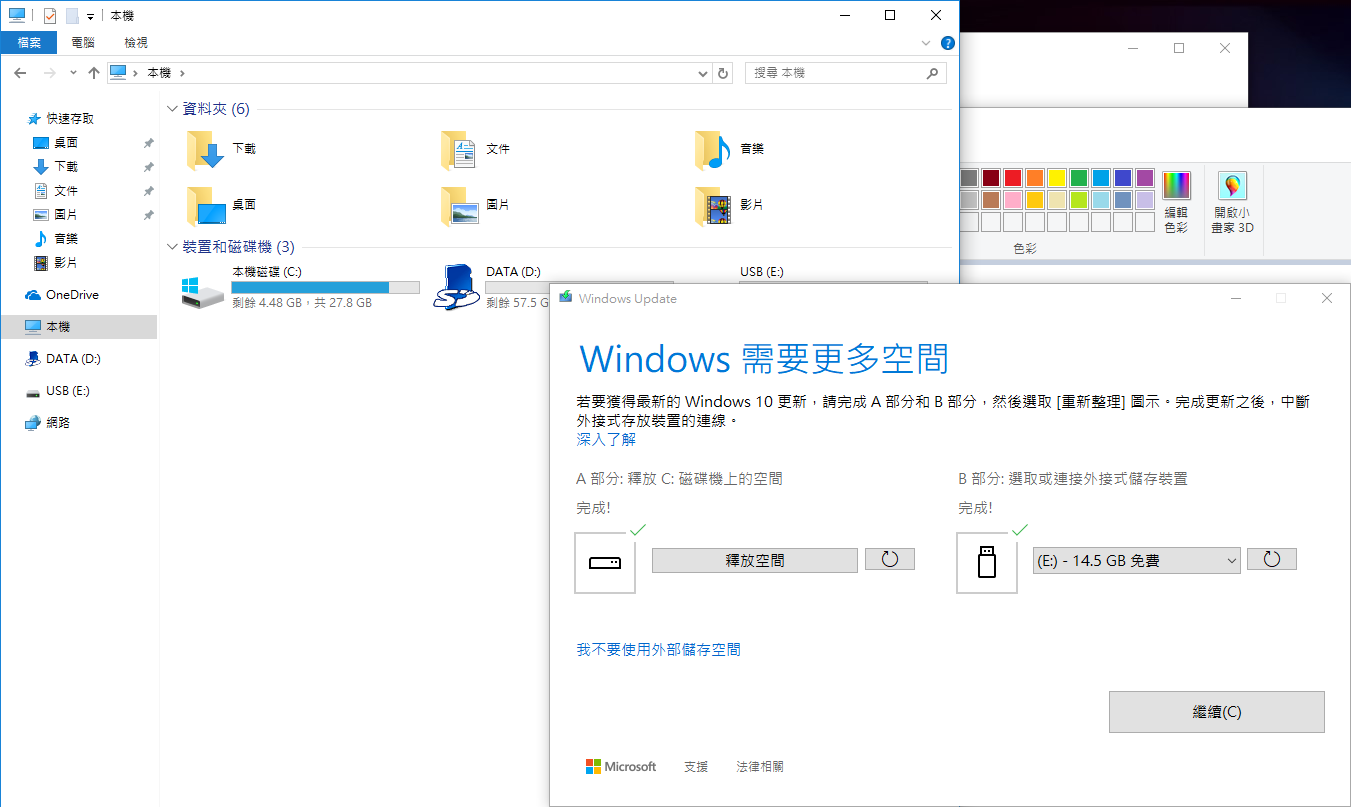This screenshot has width=1351, height=807.
Task: Select the 圖片 folder icon in main pane
Action: [x=461, y=206]
